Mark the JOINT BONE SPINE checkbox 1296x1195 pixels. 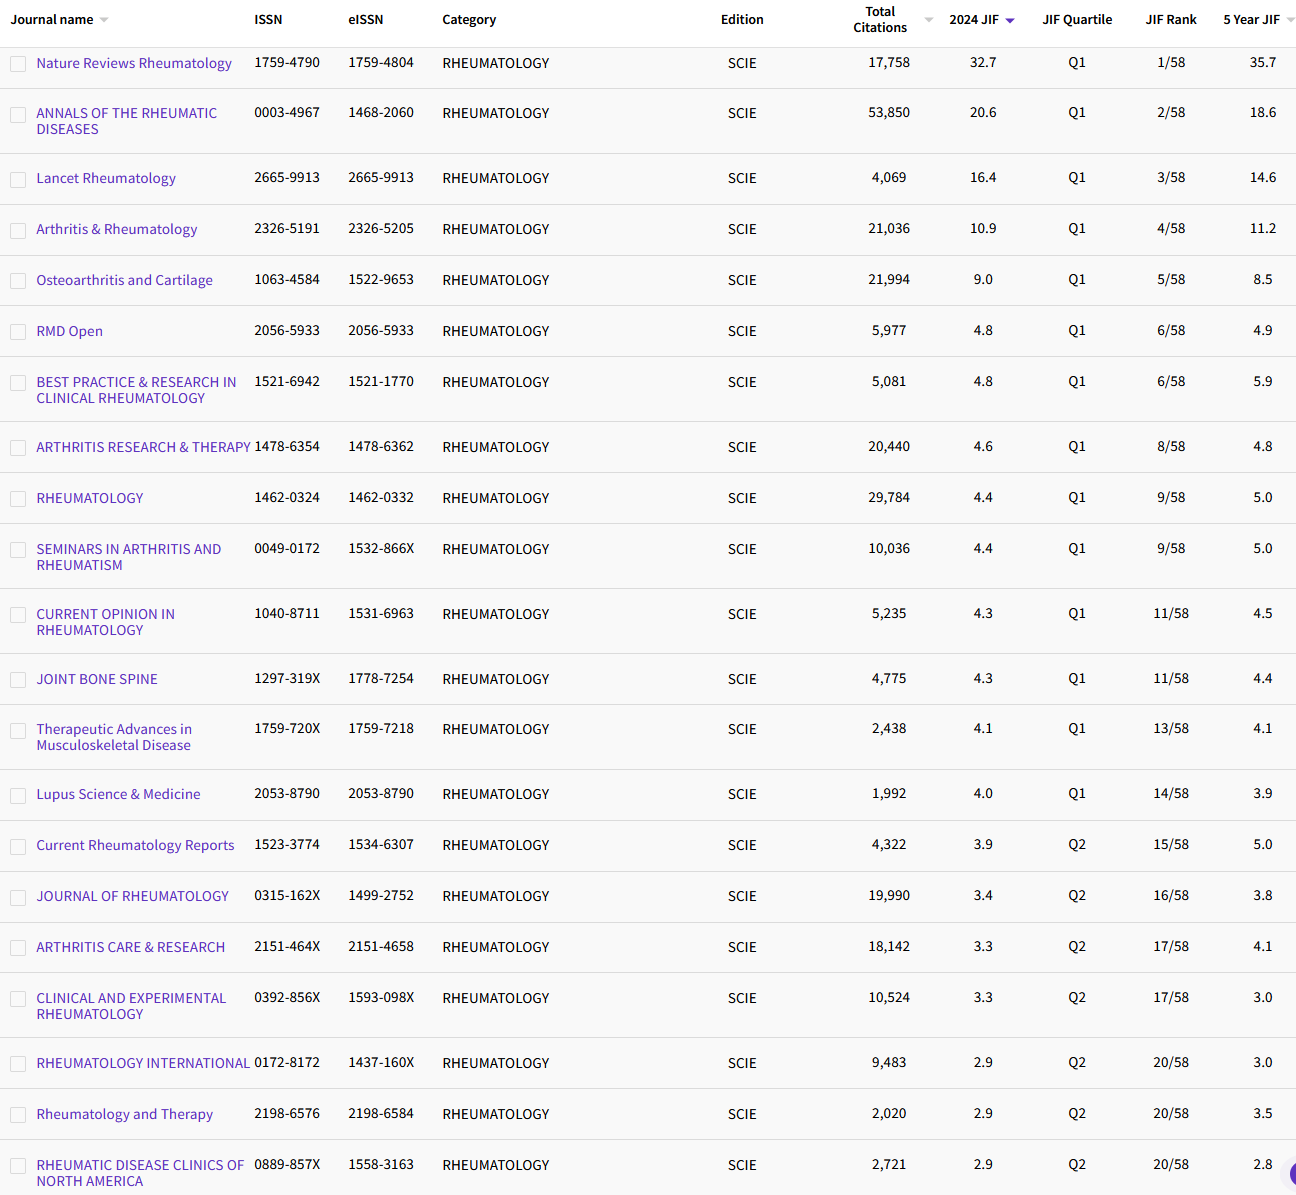(x=18, y=680)
